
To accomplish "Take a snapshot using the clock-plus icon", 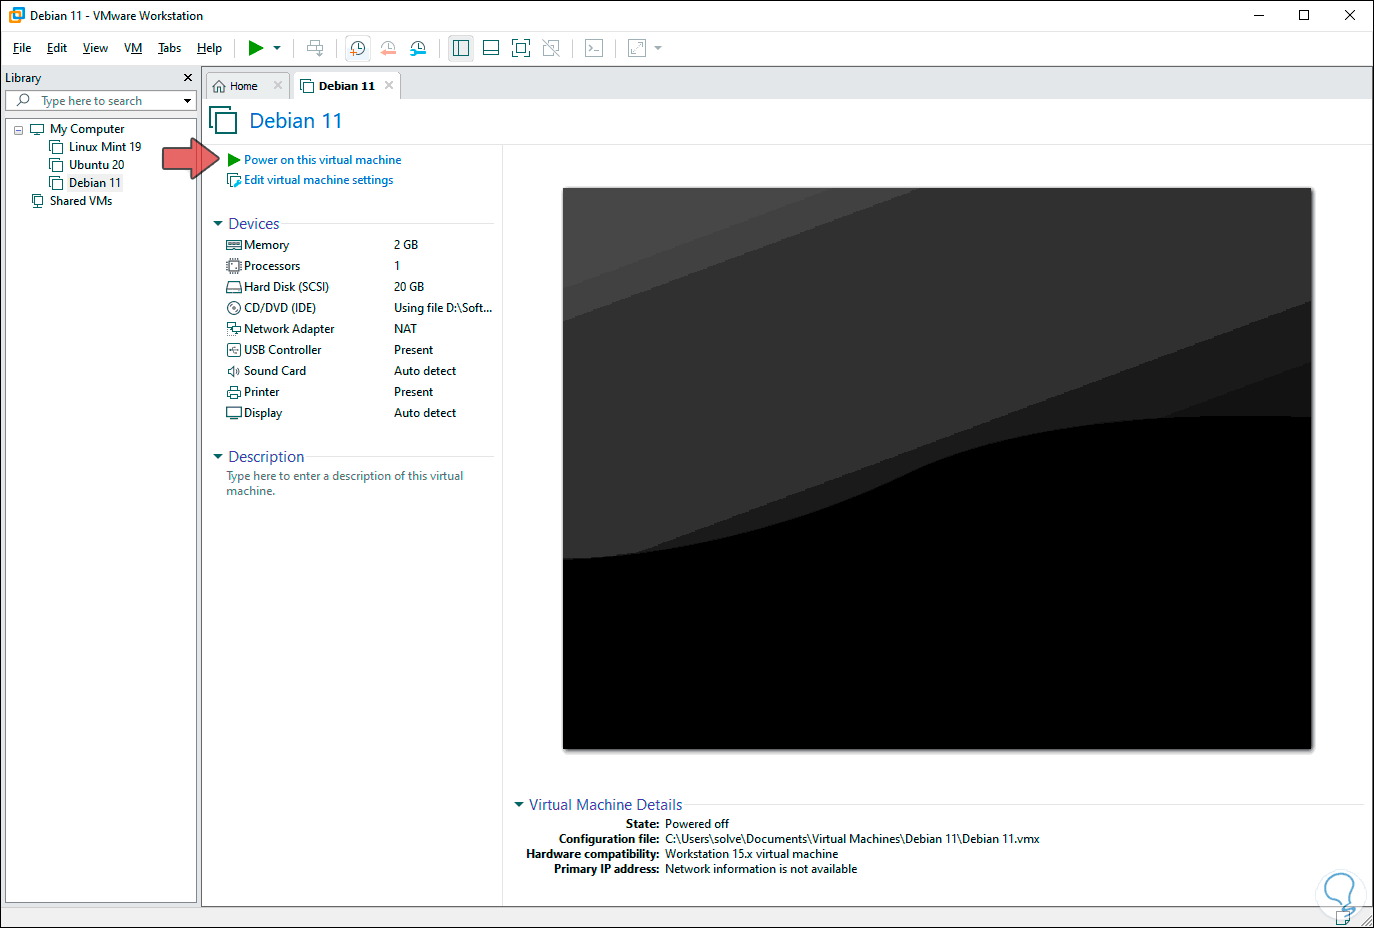I will pos(357,48).
